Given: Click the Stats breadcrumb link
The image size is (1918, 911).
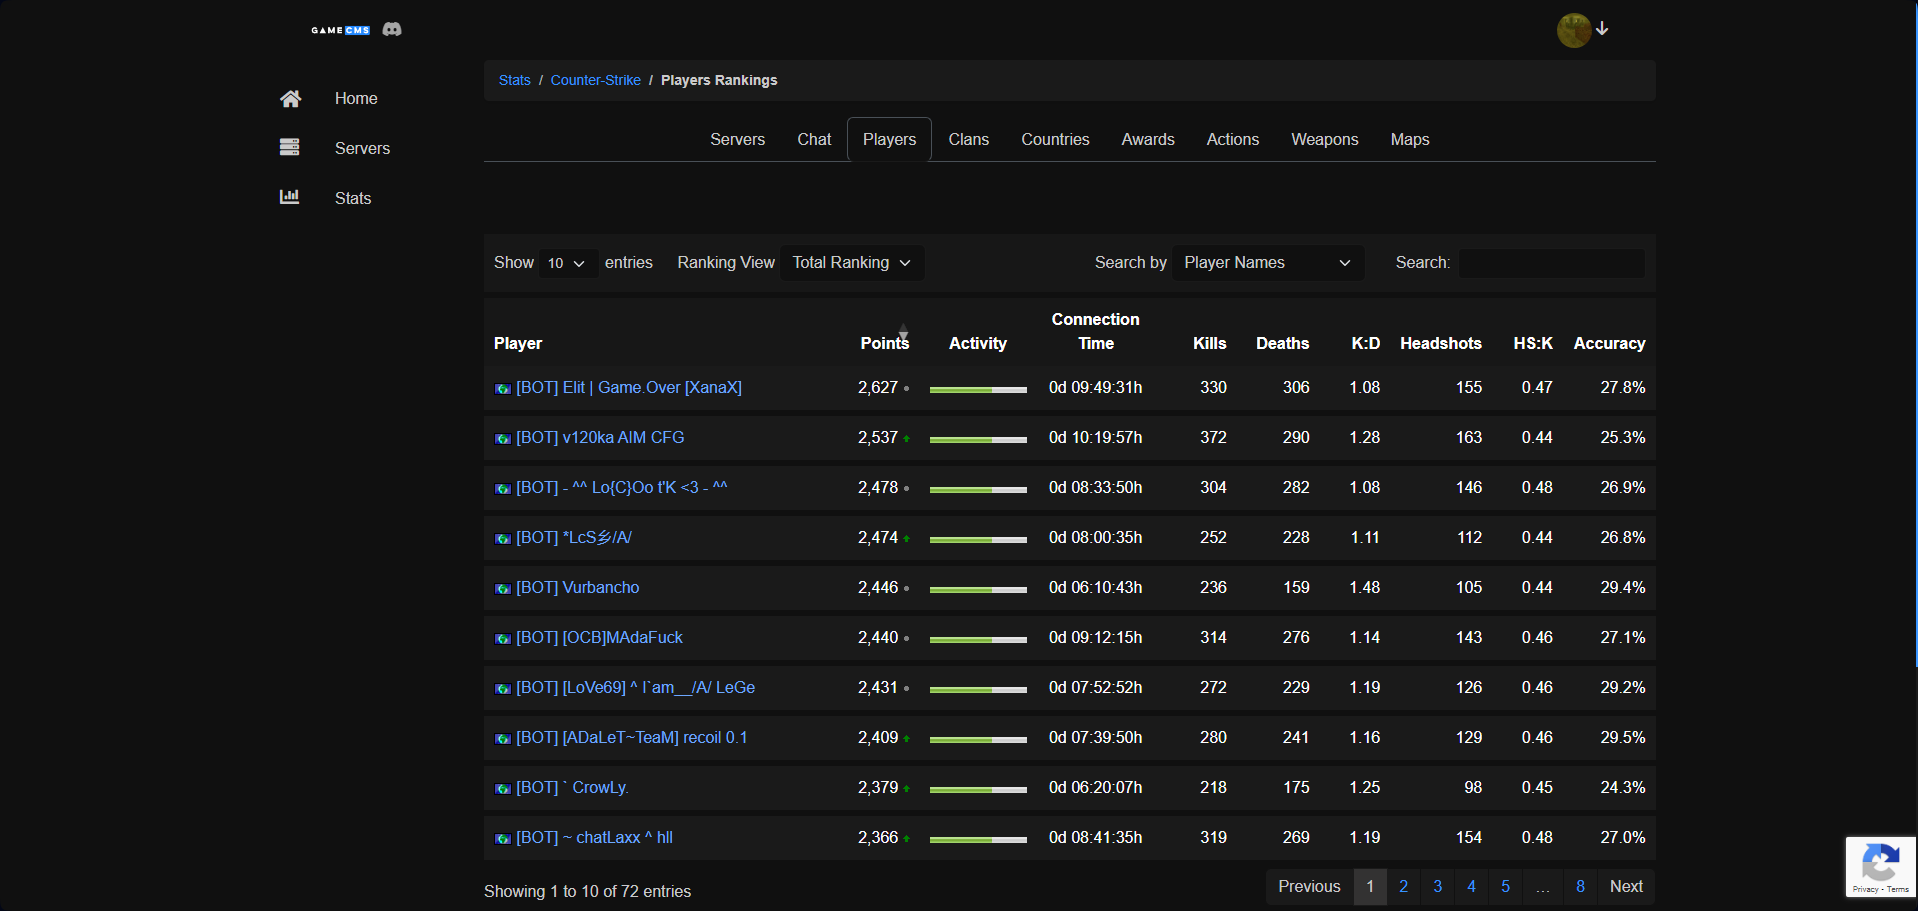Looking at the screenshot, I should coord(515,80).
